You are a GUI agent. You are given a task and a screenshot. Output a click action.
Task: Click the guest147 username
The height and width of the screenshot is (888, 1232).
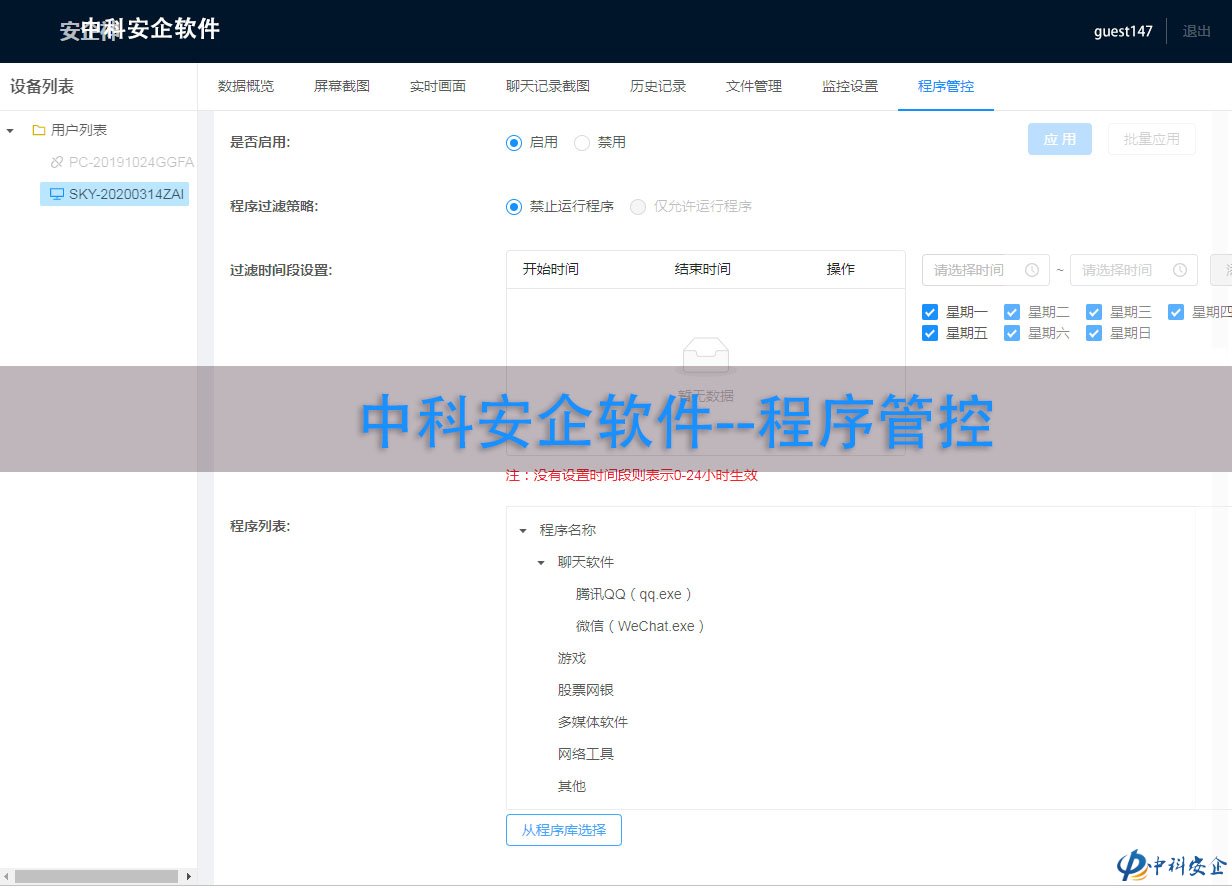click(x=1123, y=31)
